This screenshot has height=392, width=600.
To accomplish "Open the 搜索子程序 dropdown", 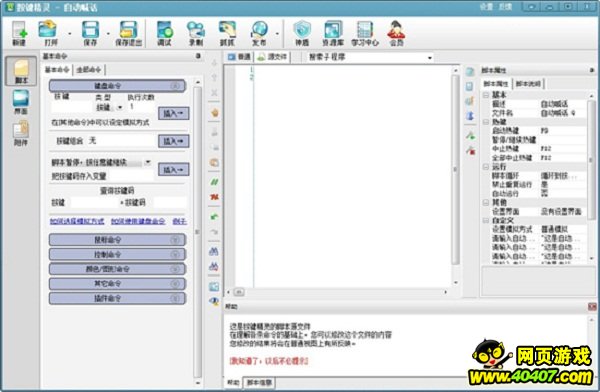I will point(370,57).
